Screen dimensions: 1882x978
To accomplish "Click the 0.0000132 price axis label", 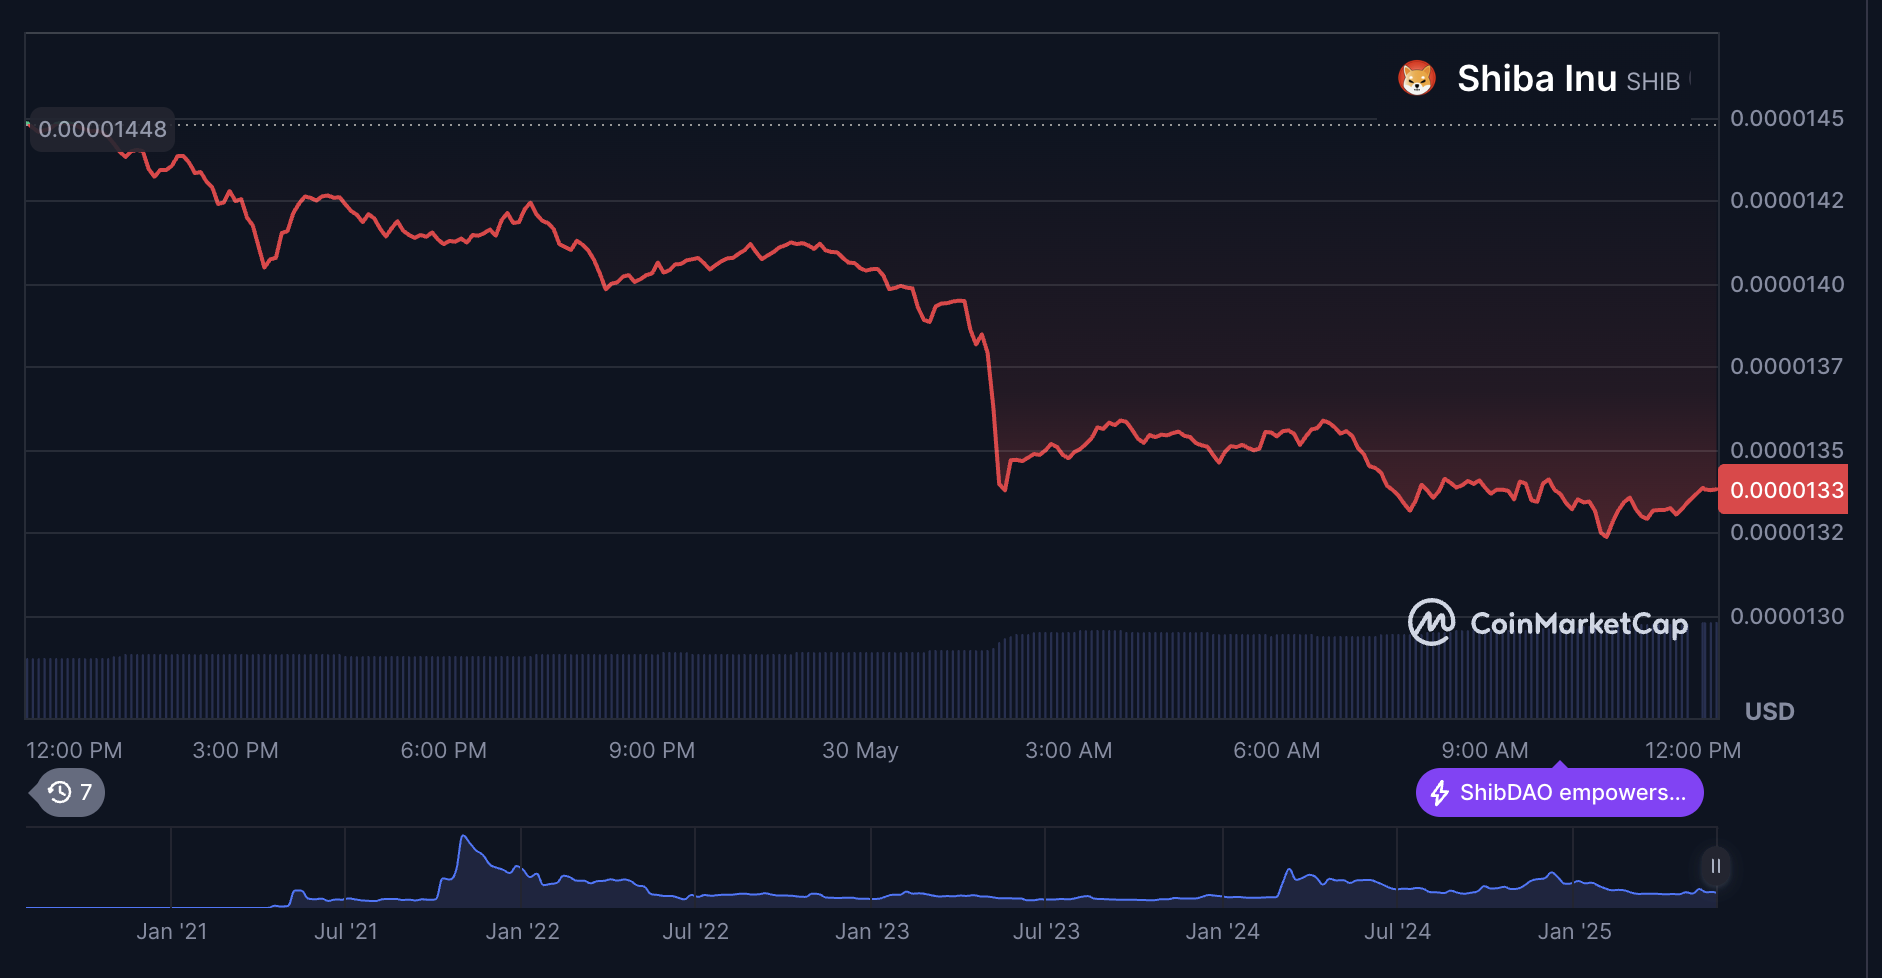I will coord(1787,532).
